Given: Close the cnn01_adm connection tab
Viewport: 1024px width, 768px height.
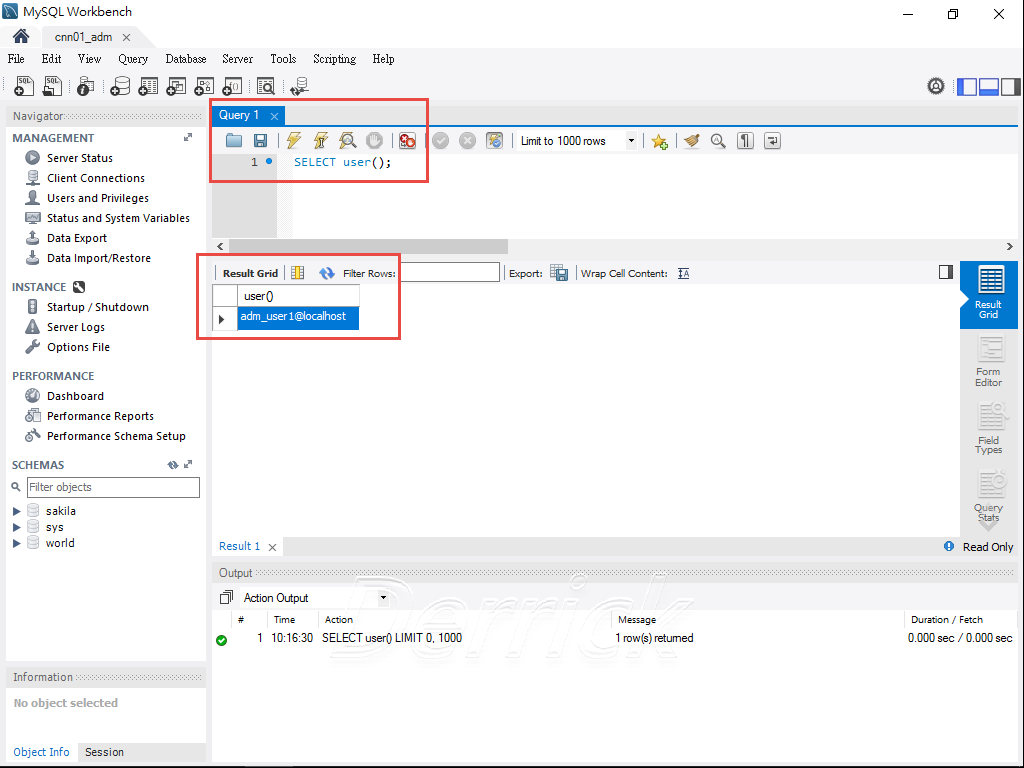Looking at the screenshot, I should point(127,37).
